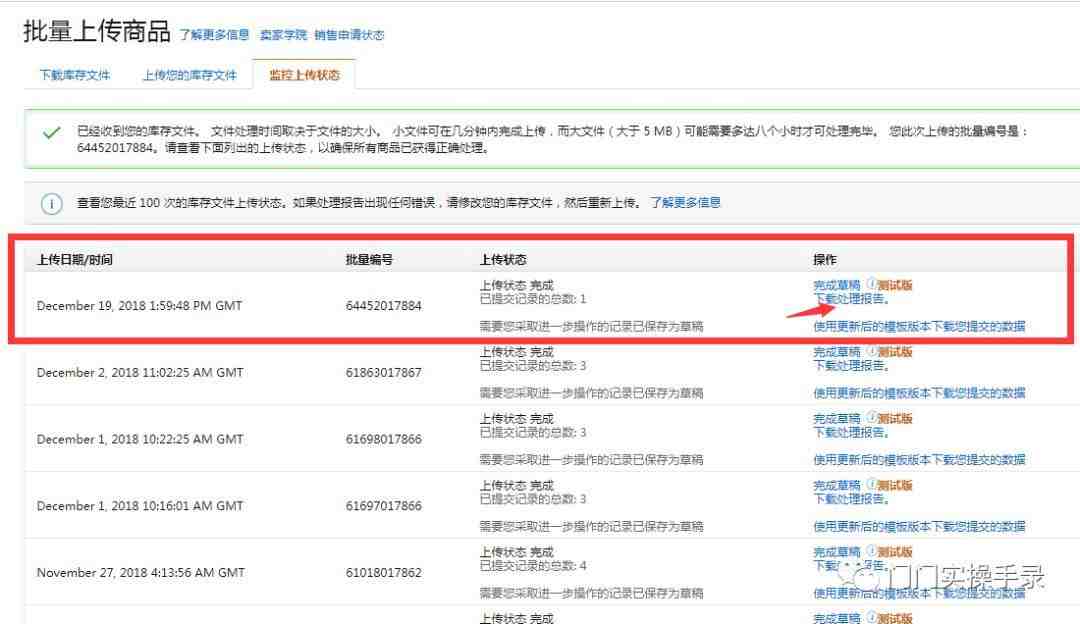Screen dimensions: 1080x624
Task: Click 下载处理报告 for batch 61697017866
Action: tap(851, 499)
